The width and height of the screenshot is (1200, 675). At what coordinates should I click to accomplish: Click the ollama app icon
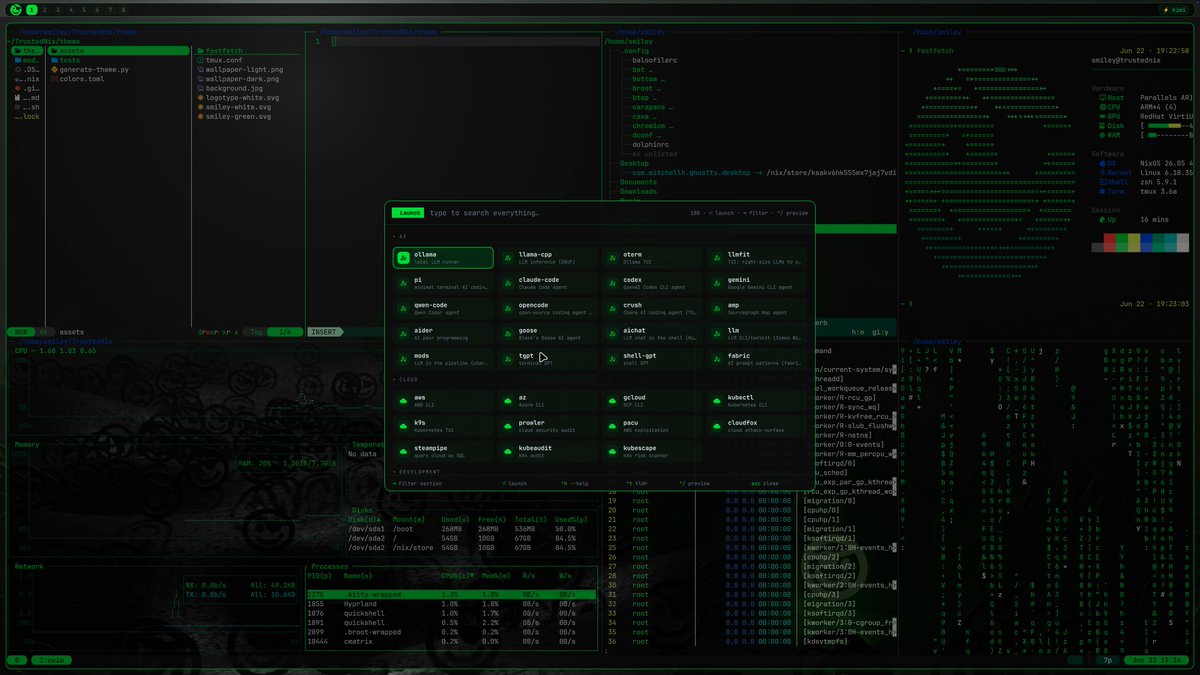403,258
